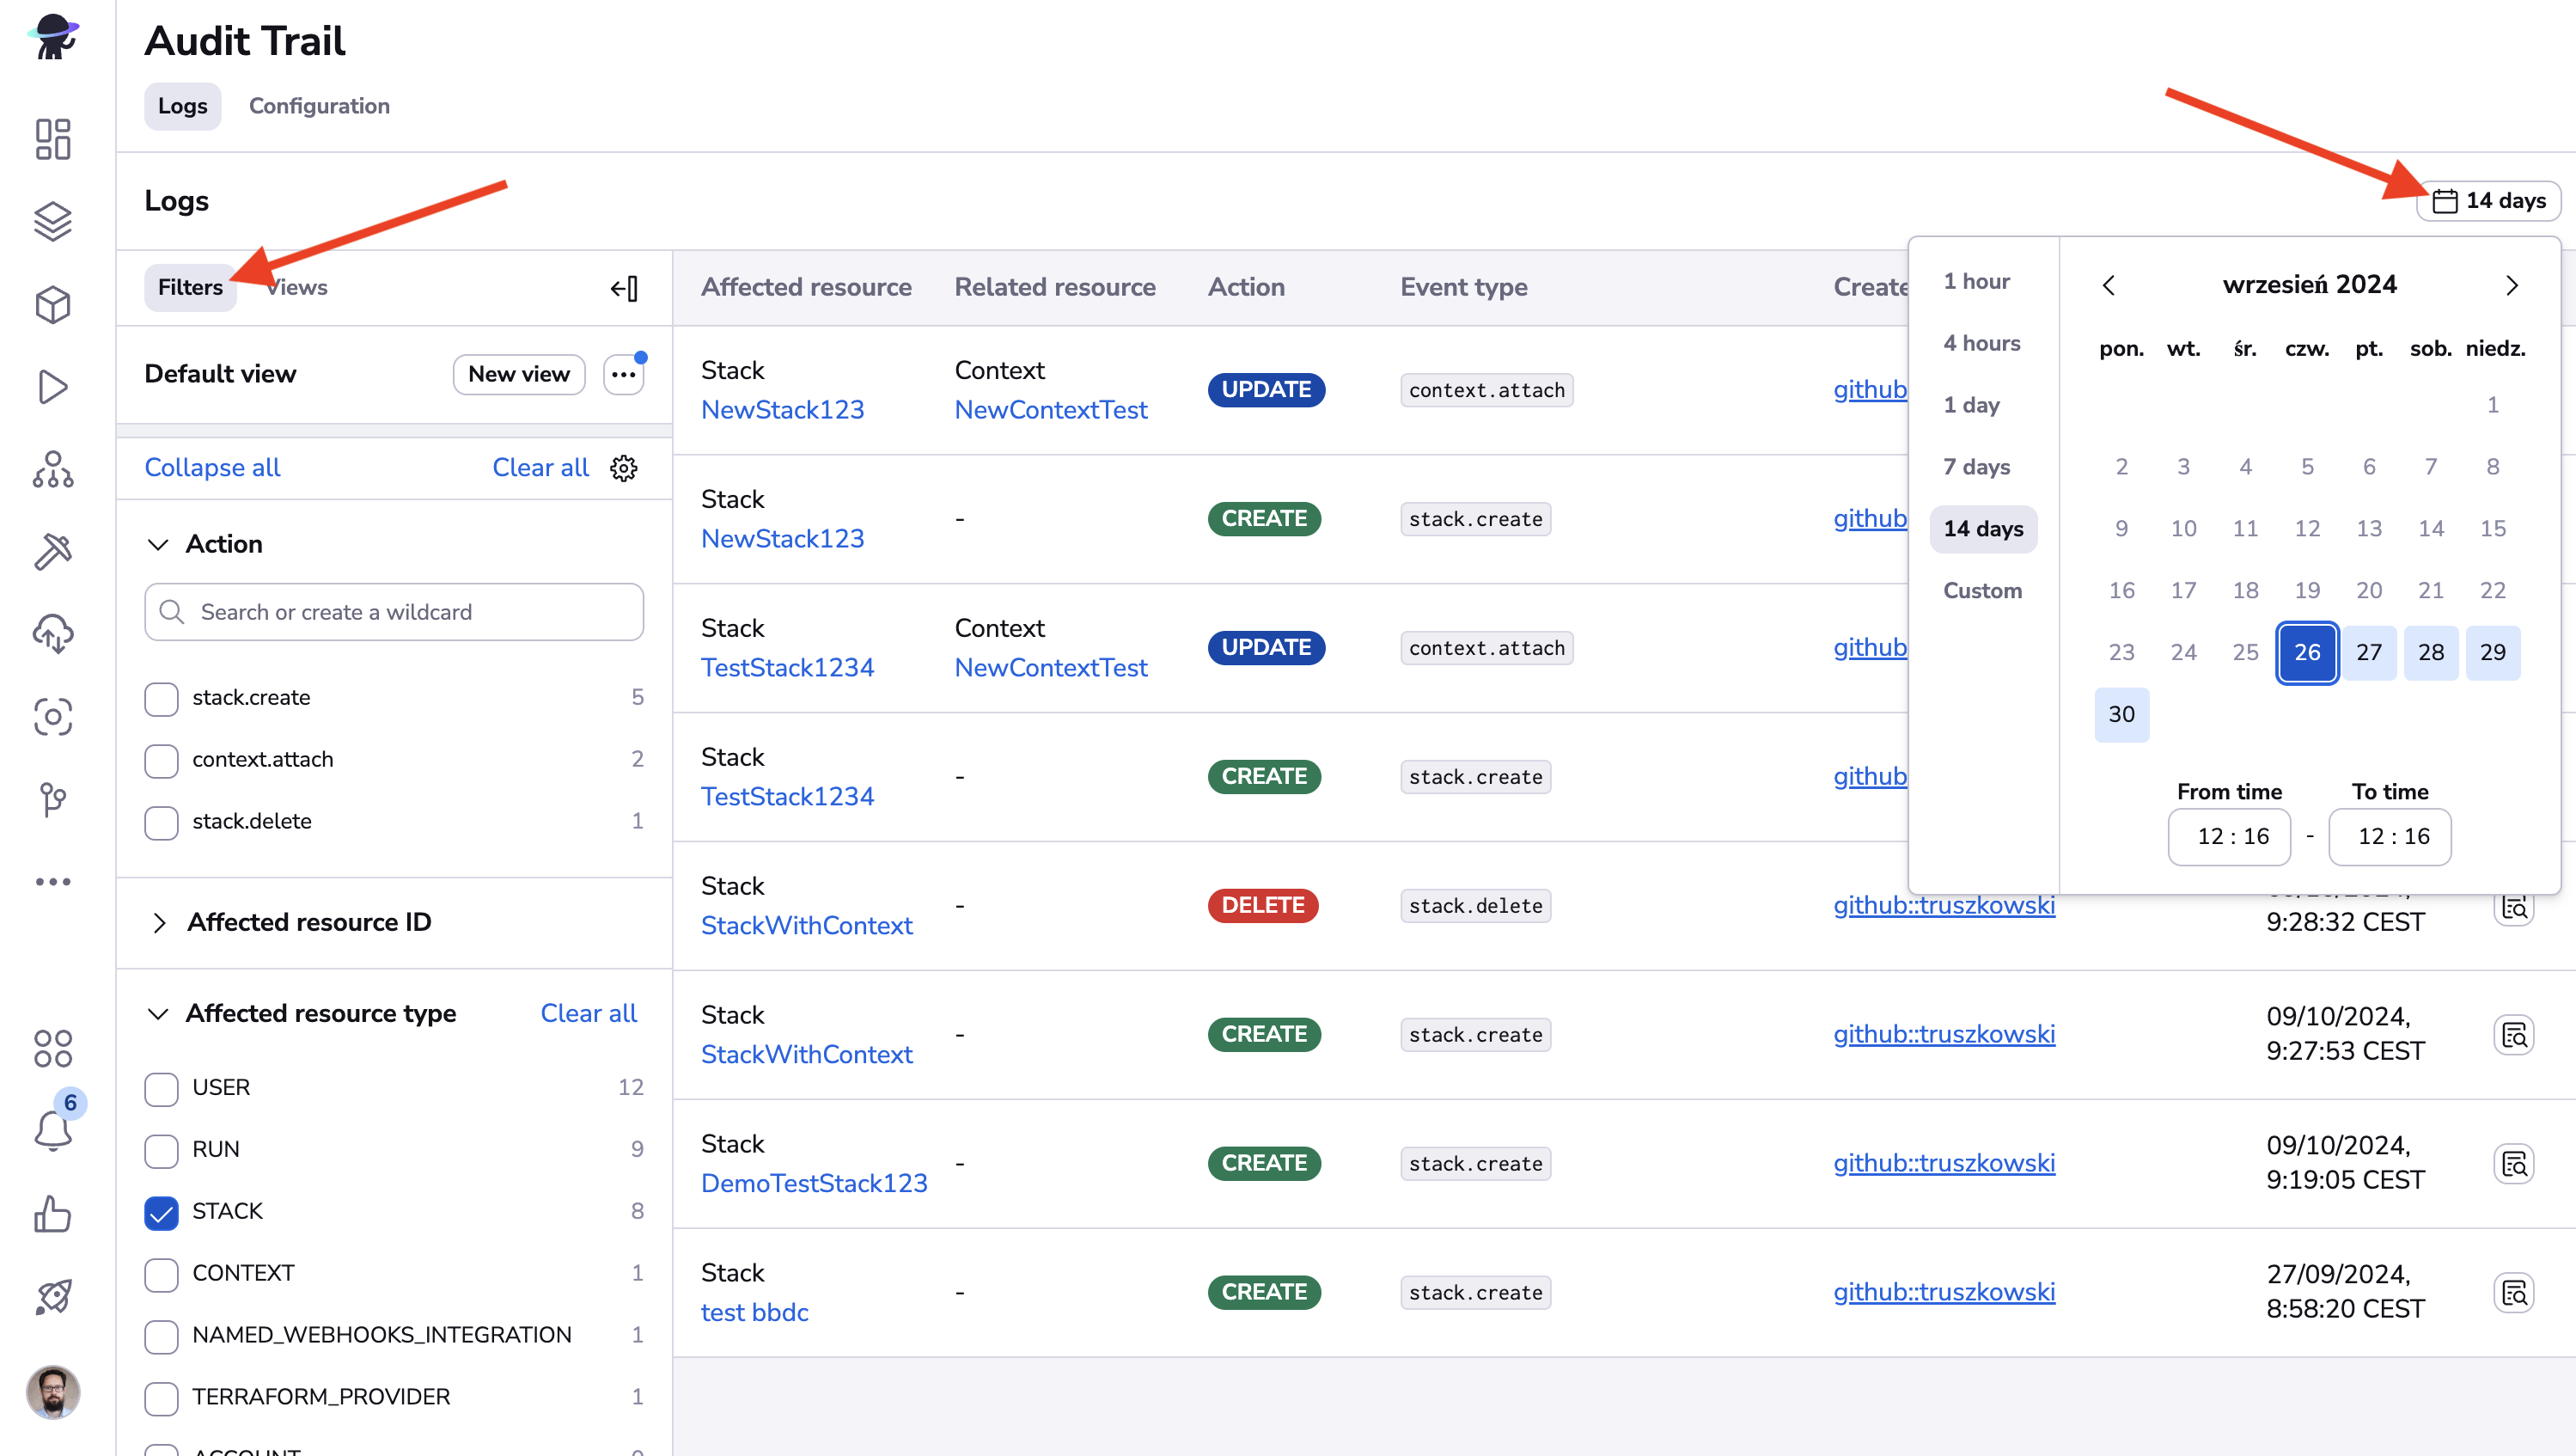This screenshot has width=2576, height=1456.
Task: Click the rocket launch icon in sidebar
Action: pos(53,1297)
